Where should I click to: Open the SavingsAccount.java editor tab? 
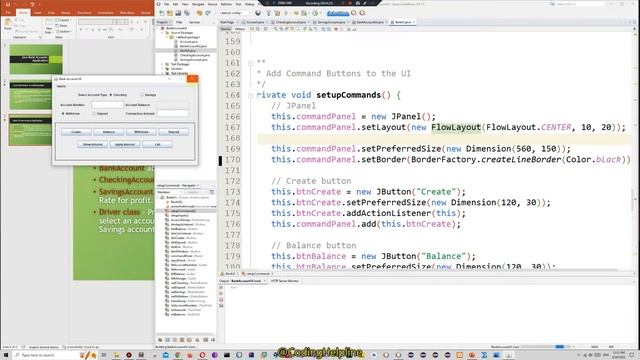331,22
